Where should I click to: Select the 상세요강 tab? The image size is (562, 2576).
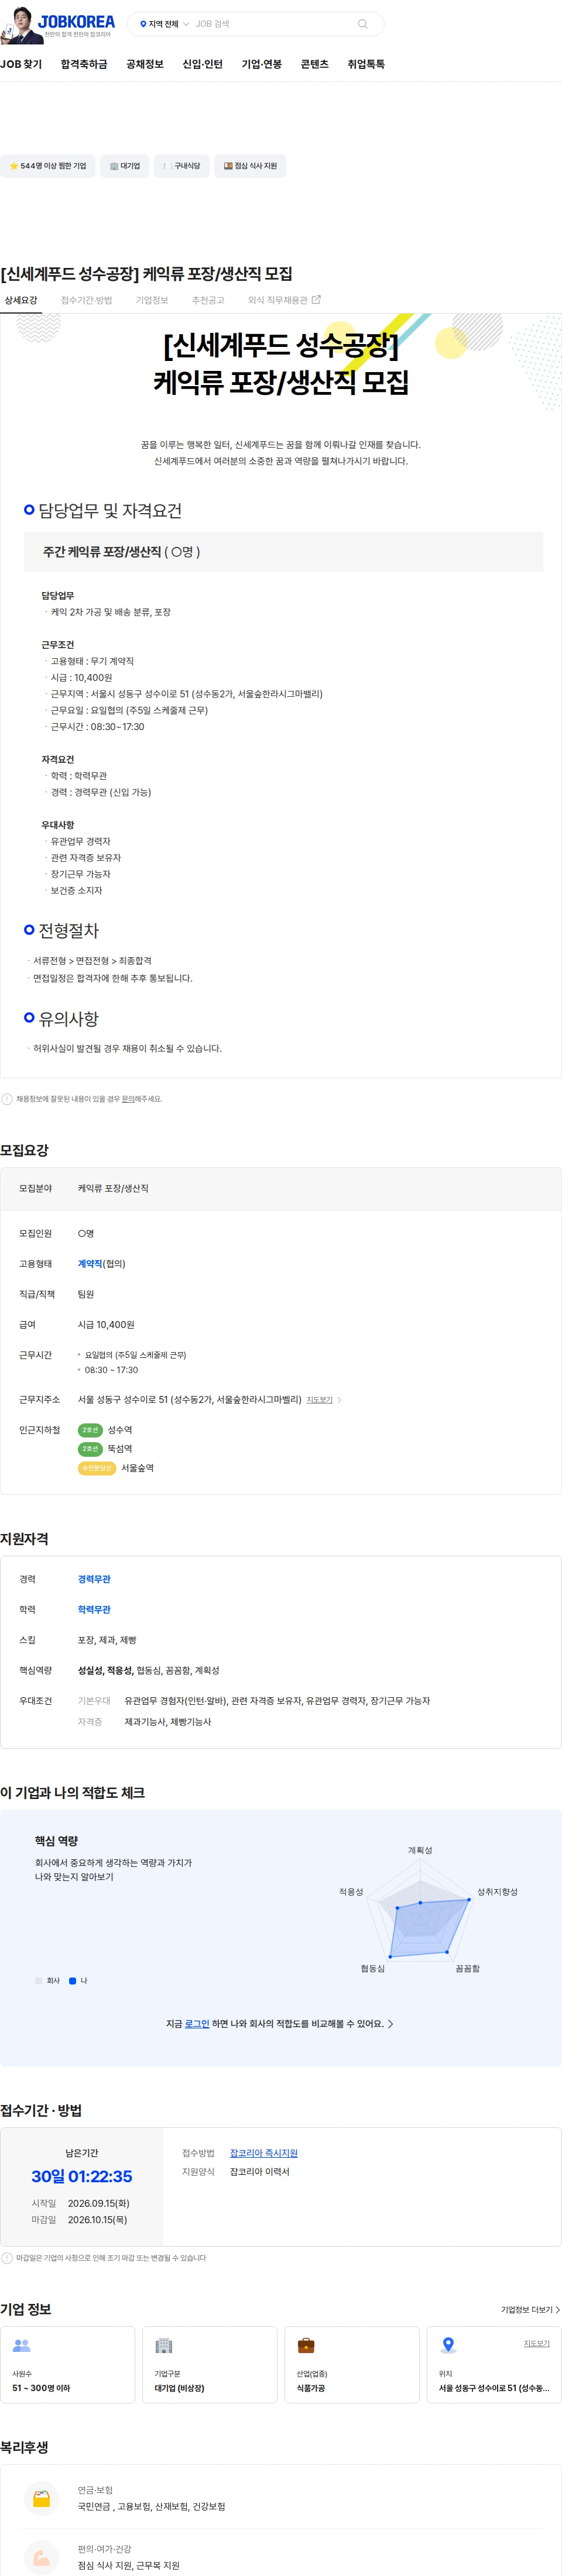coord(21,300)
